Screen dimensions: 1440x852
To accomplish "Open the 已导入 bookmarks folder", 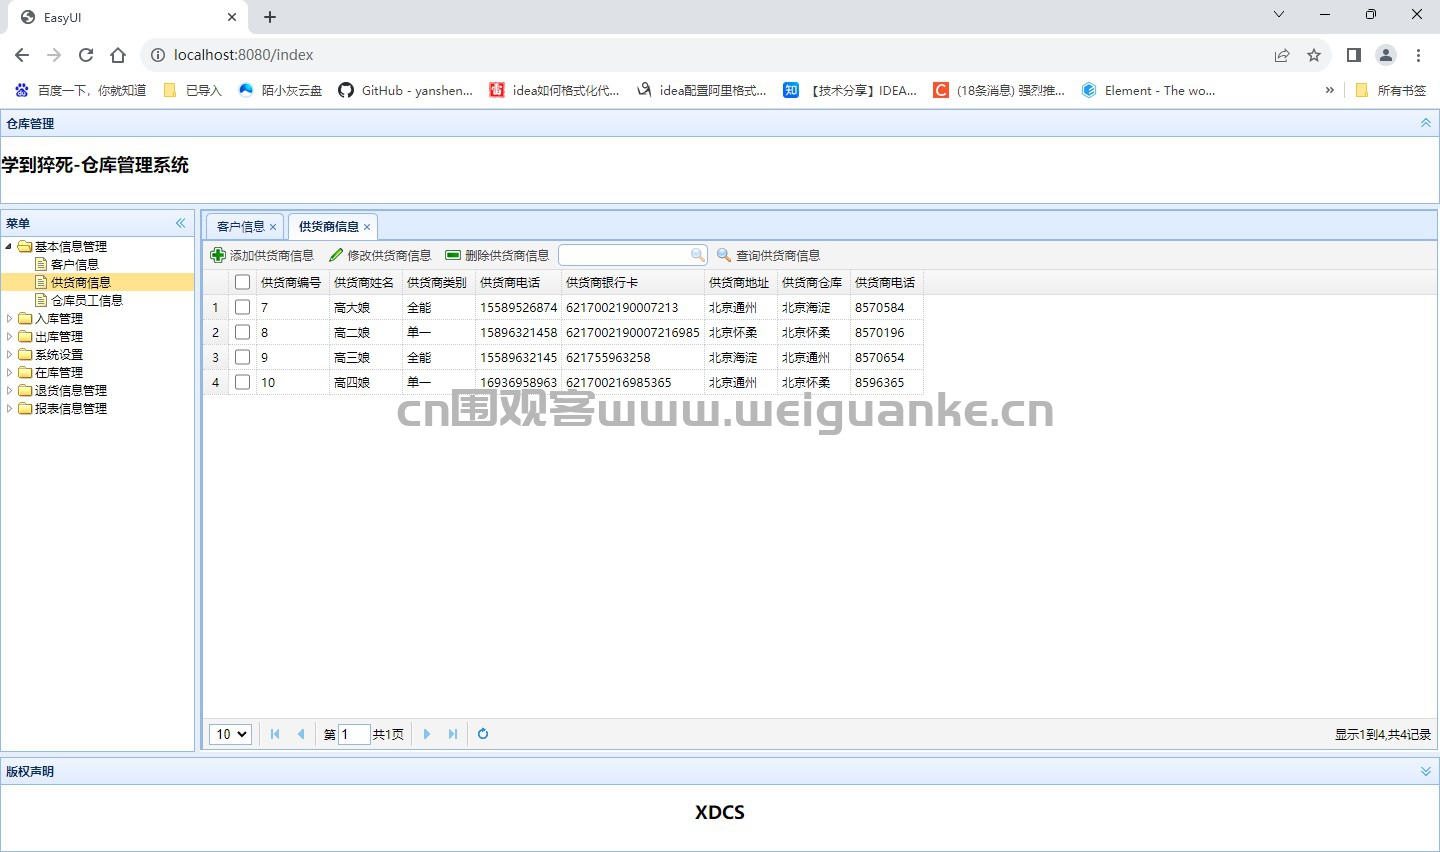I will pos(193,90).
